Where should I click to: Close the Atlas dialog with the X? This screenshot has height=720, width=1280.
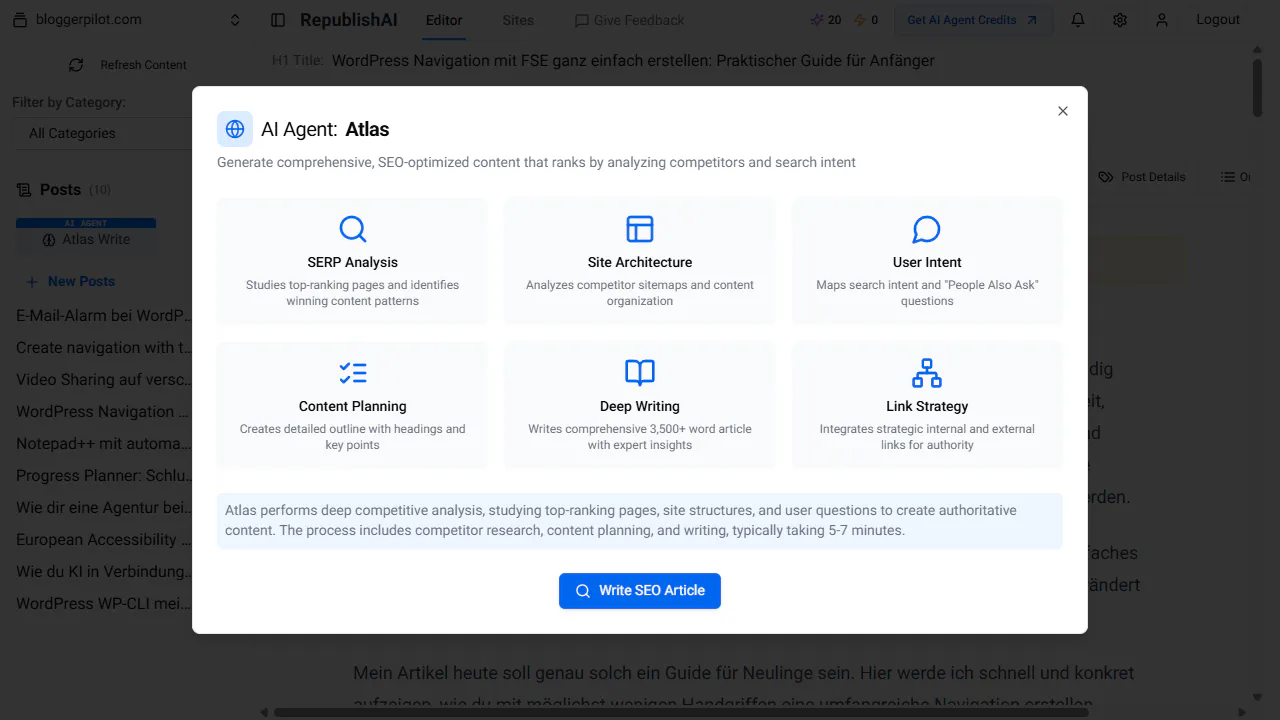click(x=1063, y=111)
